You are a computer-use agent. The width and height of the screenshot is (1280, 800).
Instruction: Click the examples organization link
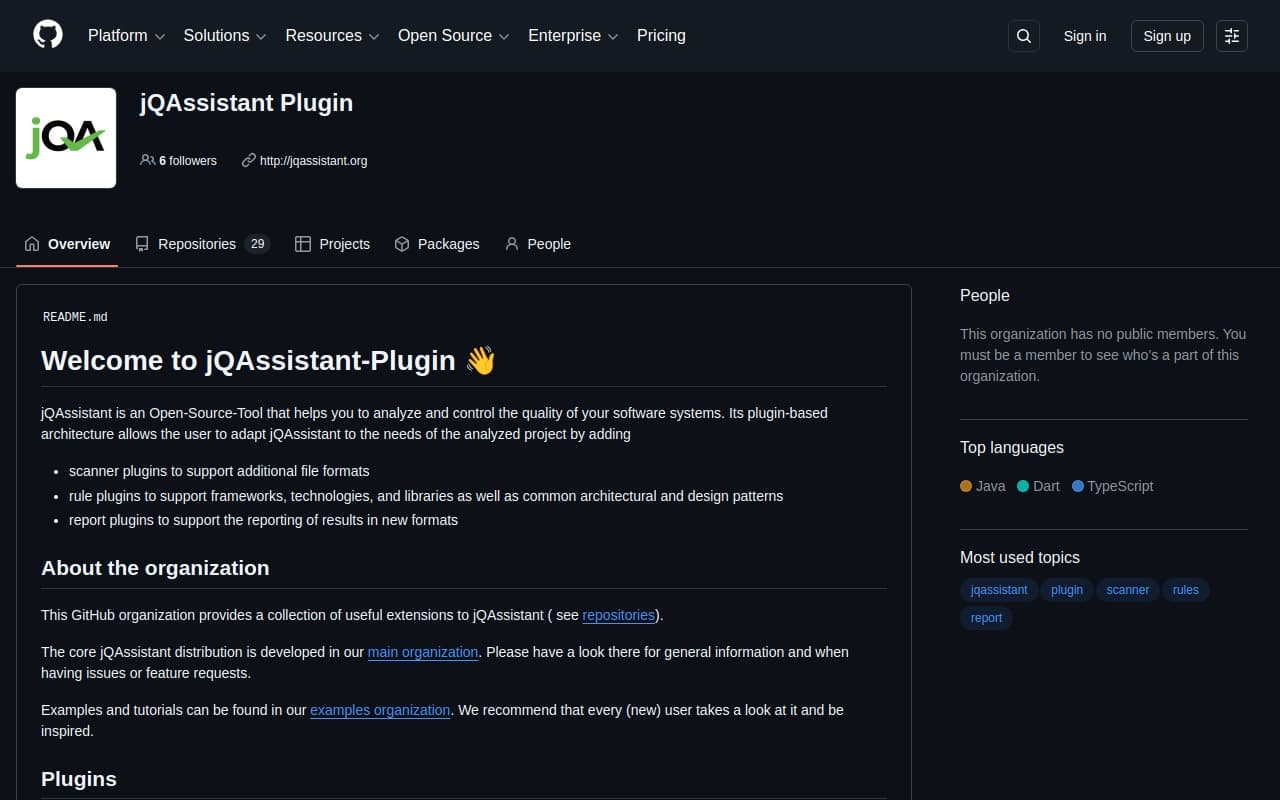380,709
